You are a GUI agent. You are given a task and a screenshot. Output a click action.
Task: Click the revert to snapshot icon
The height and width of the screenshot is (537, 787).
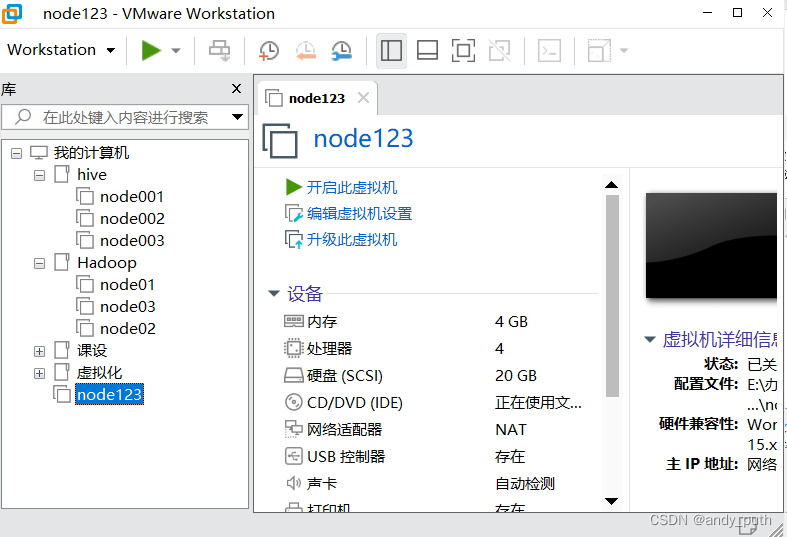pos(306,50)
